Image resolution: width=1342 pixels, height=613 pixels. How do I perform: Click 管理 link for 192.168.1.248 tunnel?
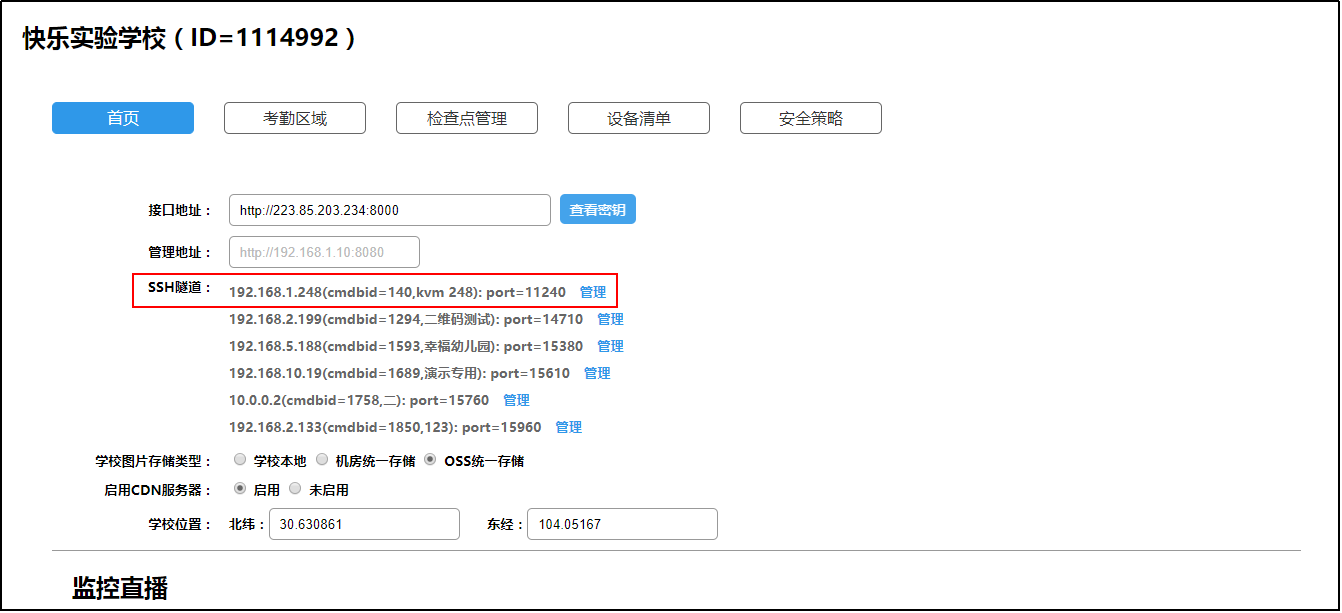(x=593, y=292)
